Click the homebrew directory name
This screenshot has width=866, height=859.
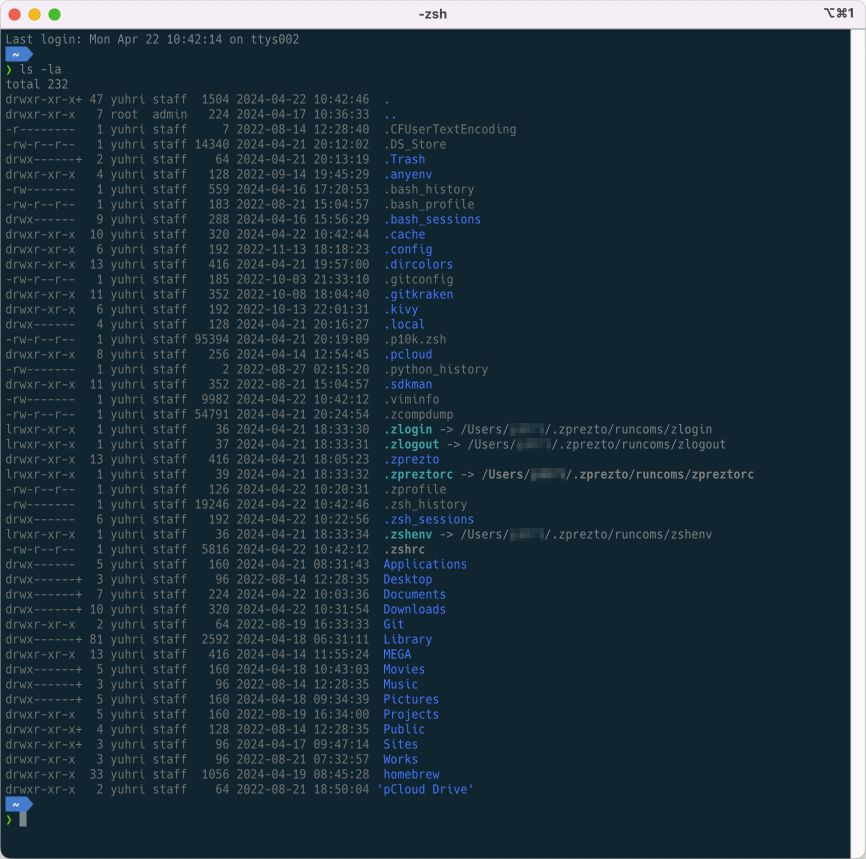tap(411, 774)
